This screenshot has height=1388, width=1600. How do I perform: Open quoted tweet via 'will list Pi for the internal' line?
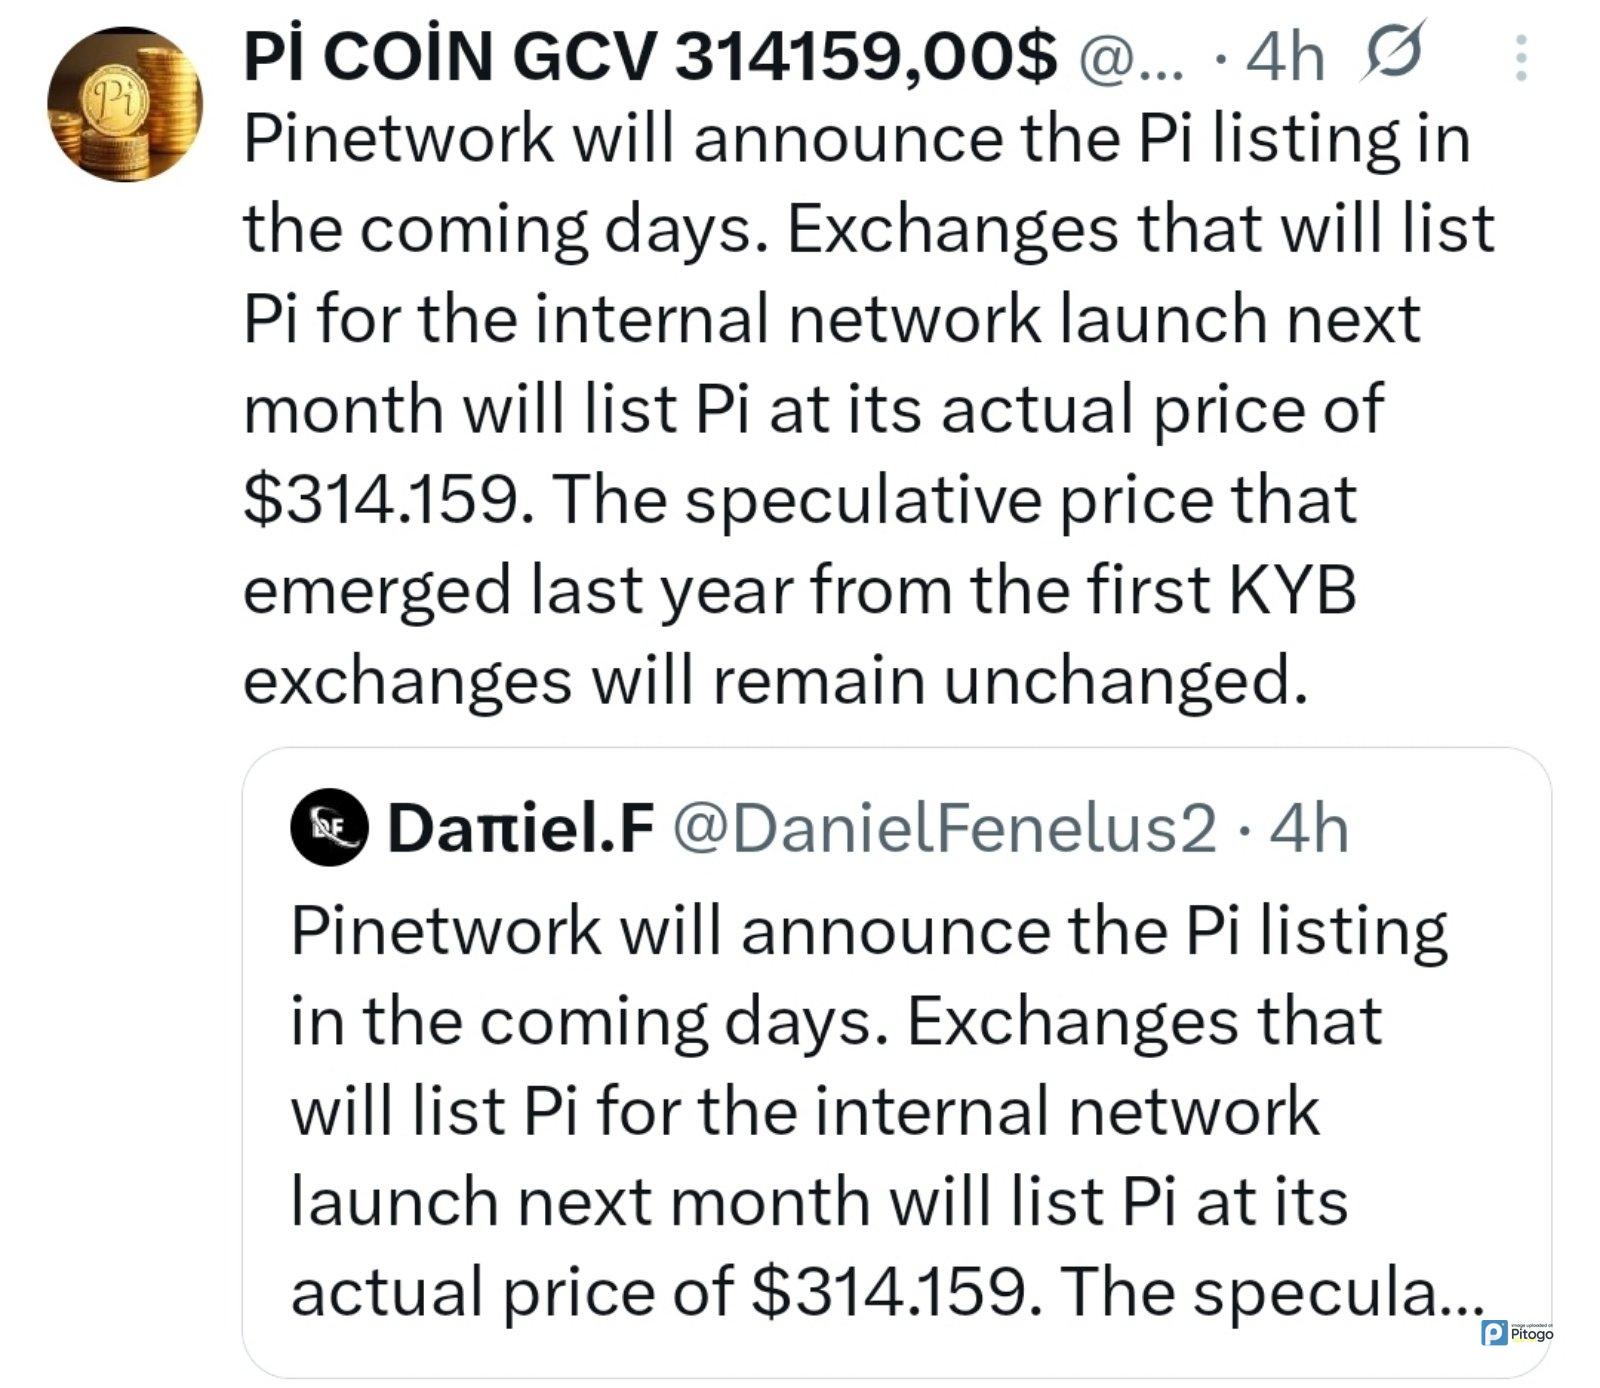805,1111
